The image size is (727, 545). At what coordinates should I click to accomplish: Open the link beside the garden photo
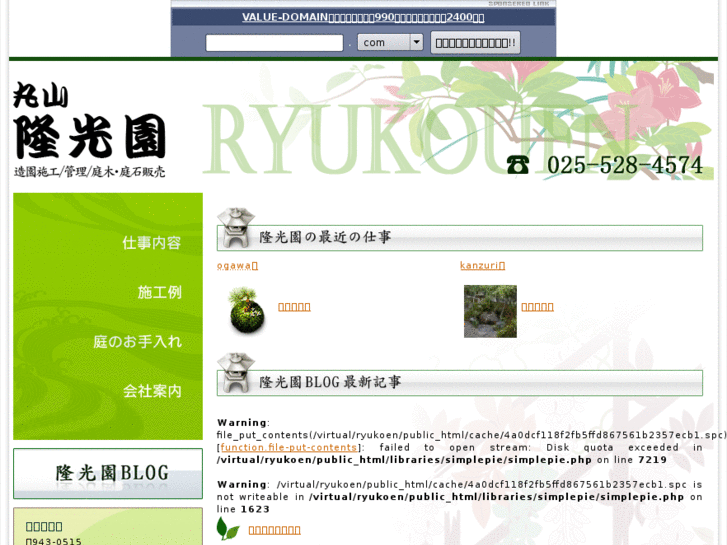537,307
